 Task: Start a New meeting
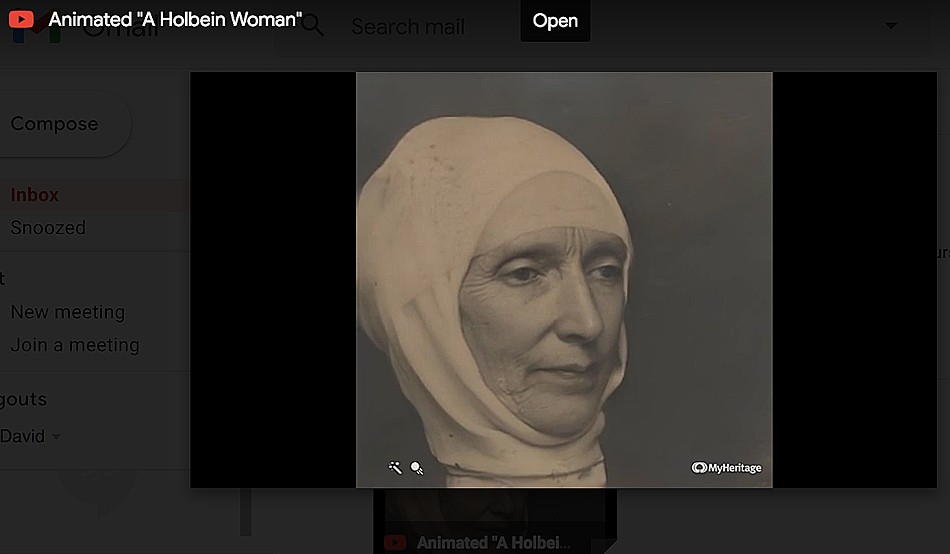point(67,312)
